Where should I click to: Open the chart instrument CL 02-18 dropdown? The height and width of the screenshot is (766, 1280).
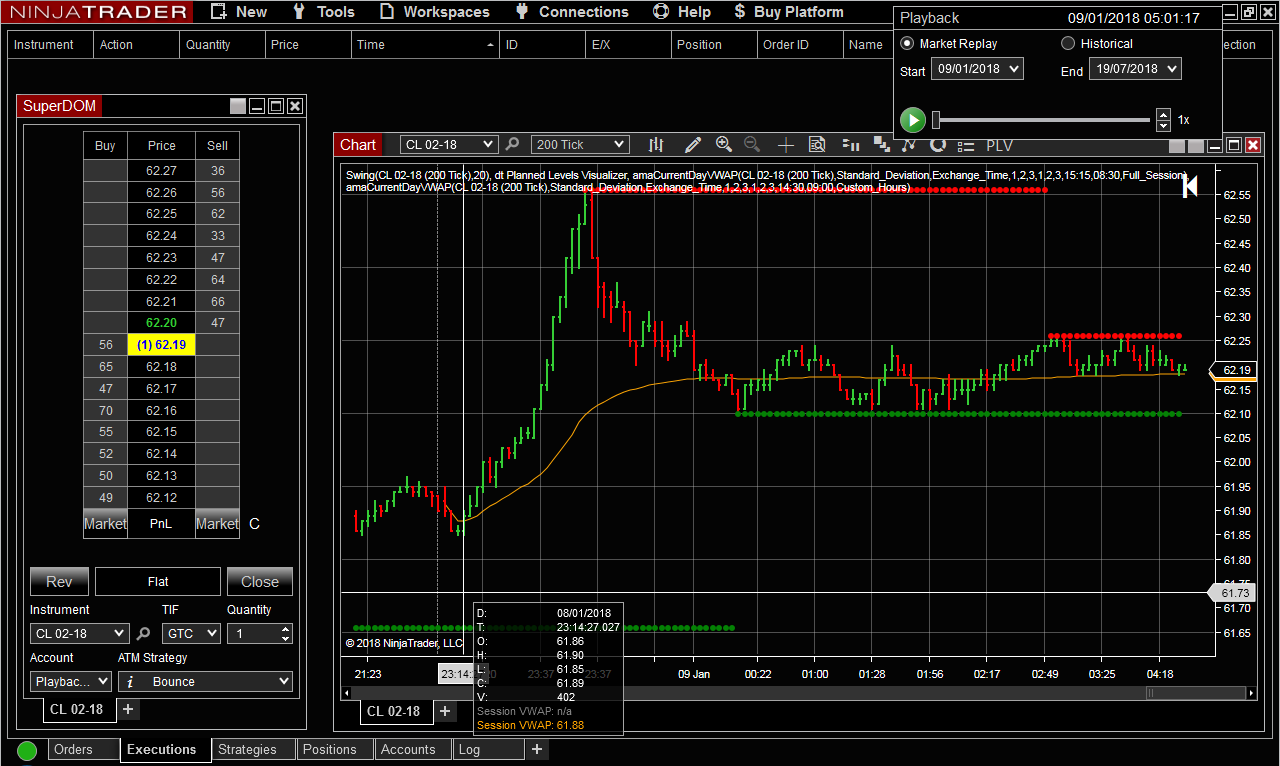[448, 145]
